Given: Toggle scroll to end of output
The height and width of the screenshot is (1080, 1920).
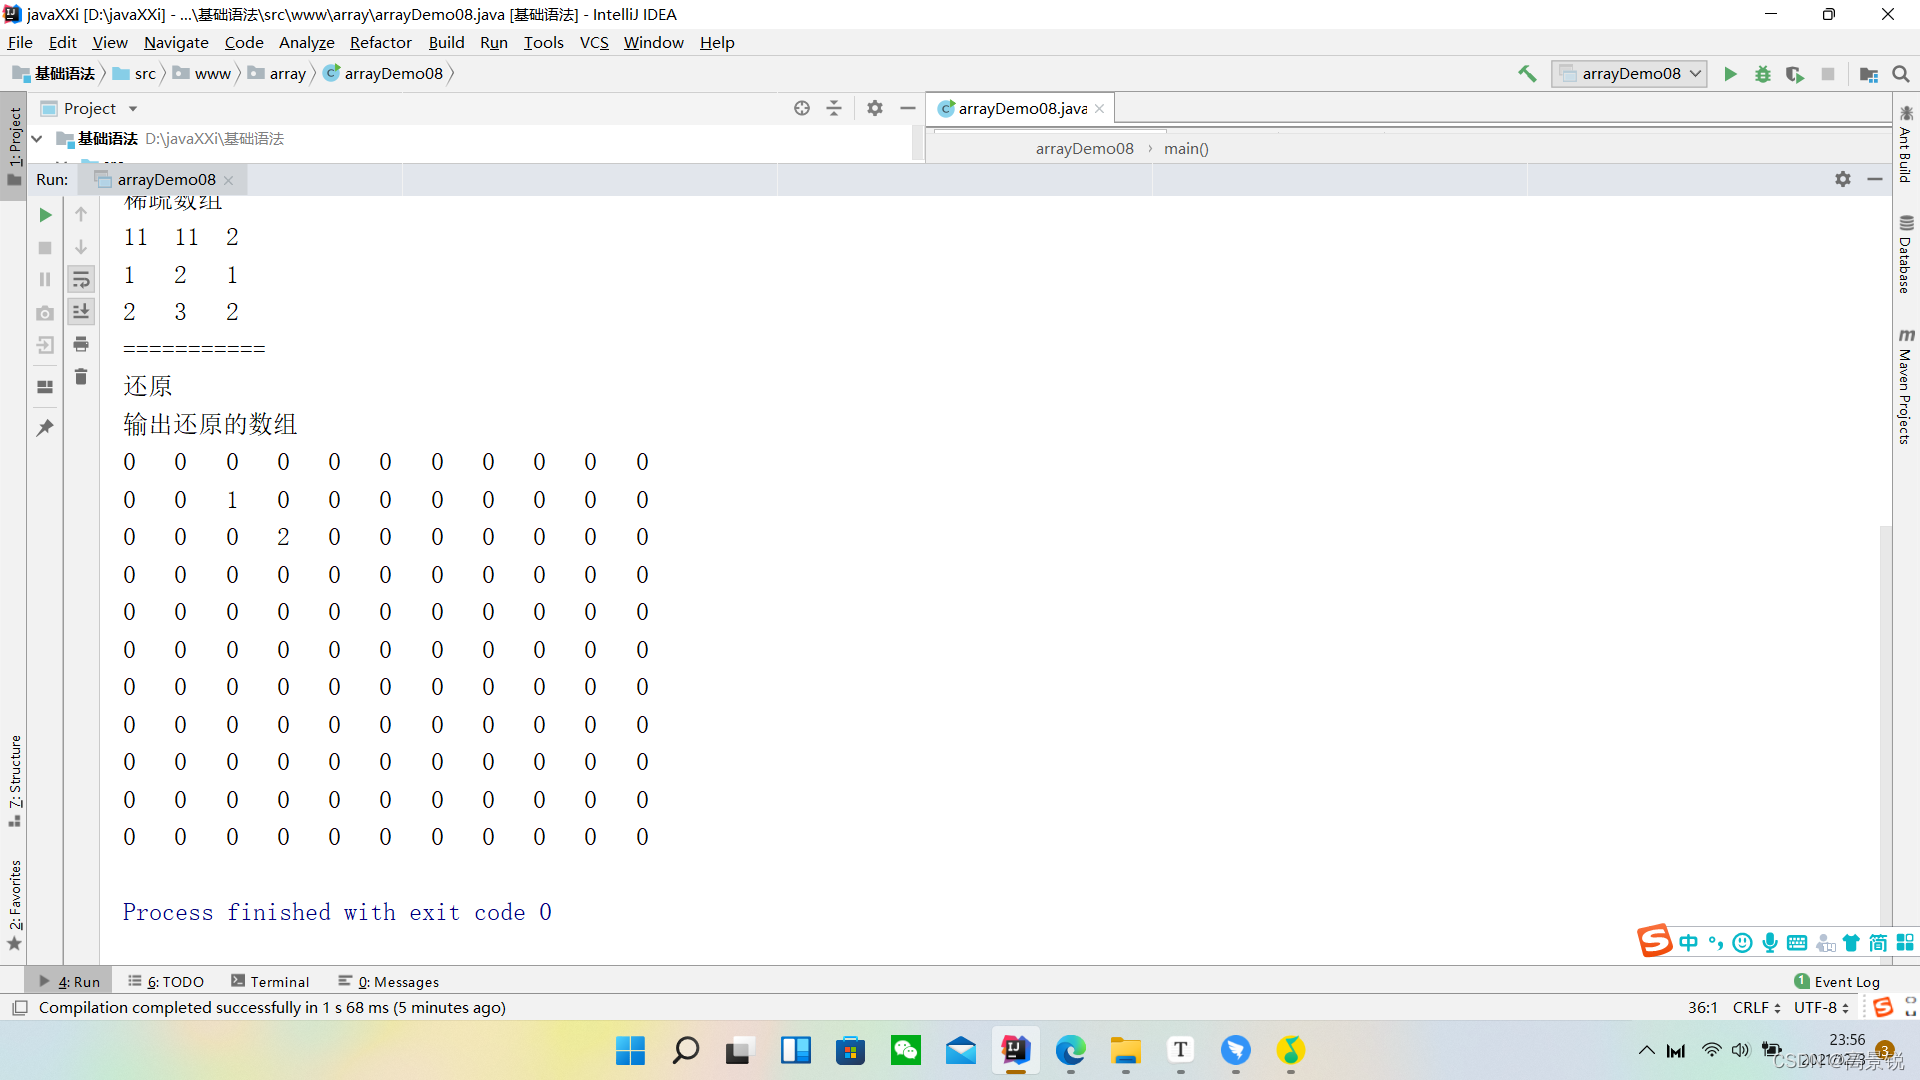Looking at the screenshot, I should 81,312.
